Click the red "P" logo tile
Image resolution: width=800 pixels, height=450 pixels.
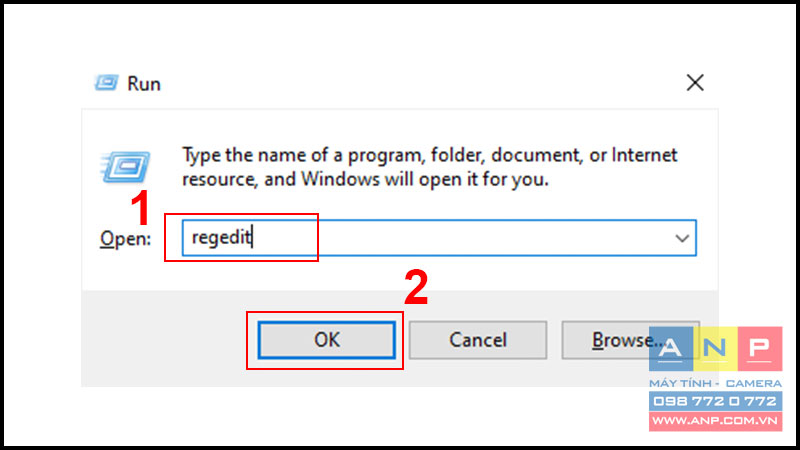(x=760, y=349)
